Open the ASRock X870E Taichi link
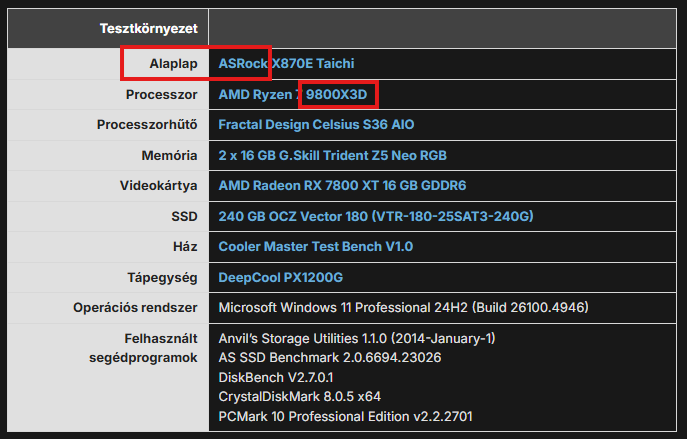Image resolution: width=687 pixels, height=439 pixels. [x=286, y=64]
